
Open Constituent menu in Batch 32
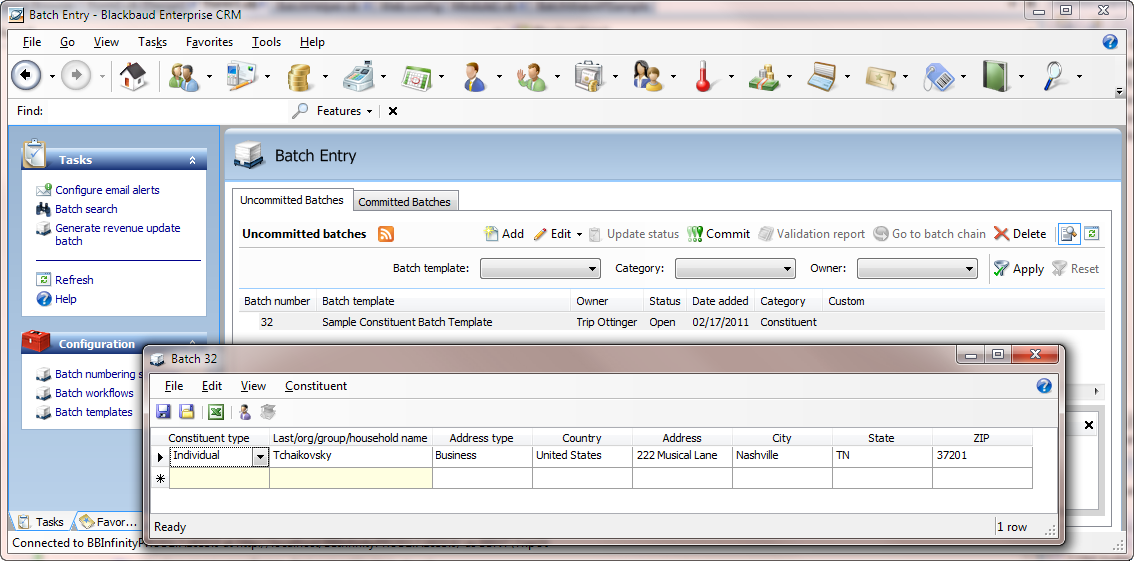click(316, 386)
